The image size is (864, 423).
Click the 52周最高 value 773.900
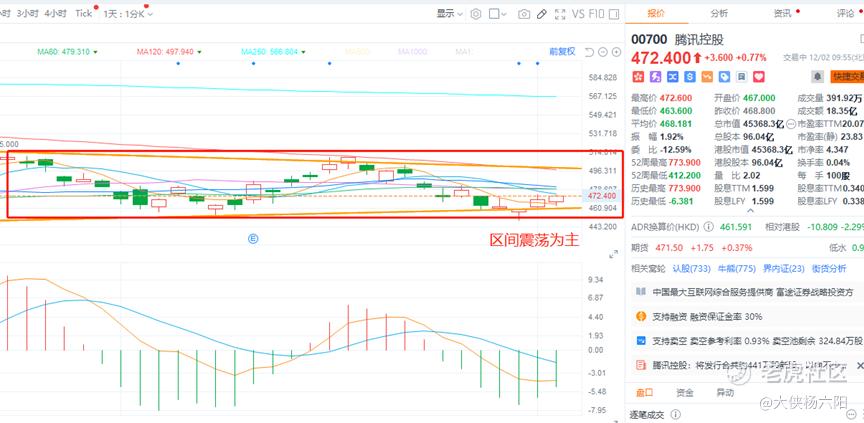(684, 162)
